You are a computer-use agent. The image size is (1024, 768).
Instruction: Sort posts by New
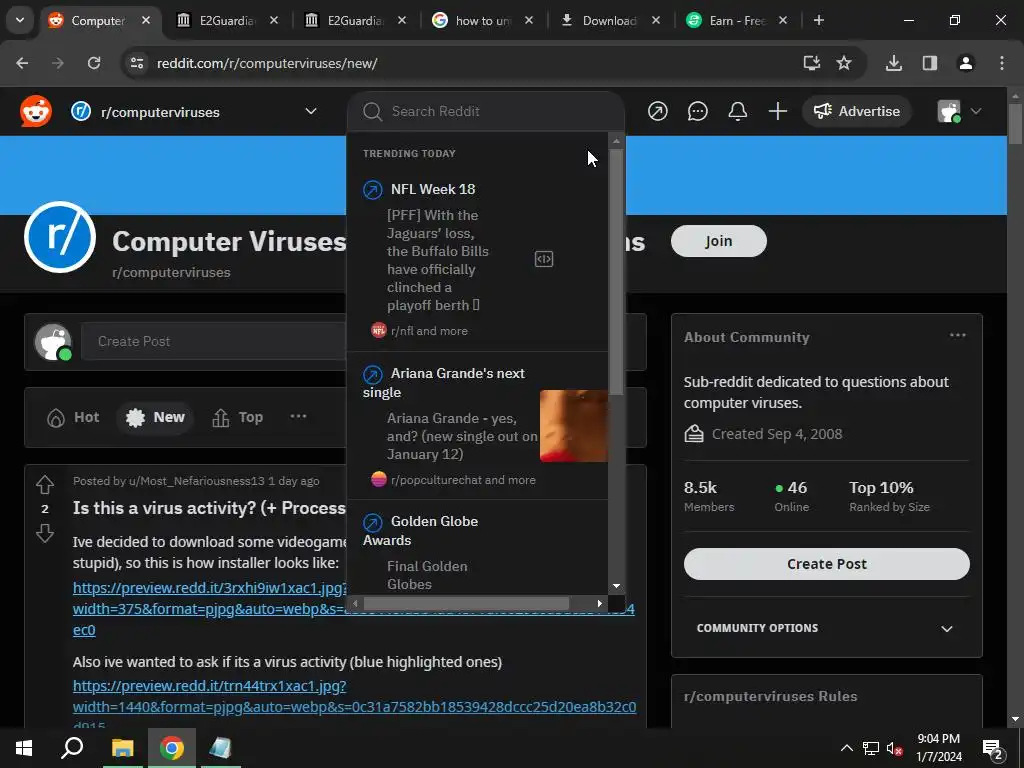point(155,417)
